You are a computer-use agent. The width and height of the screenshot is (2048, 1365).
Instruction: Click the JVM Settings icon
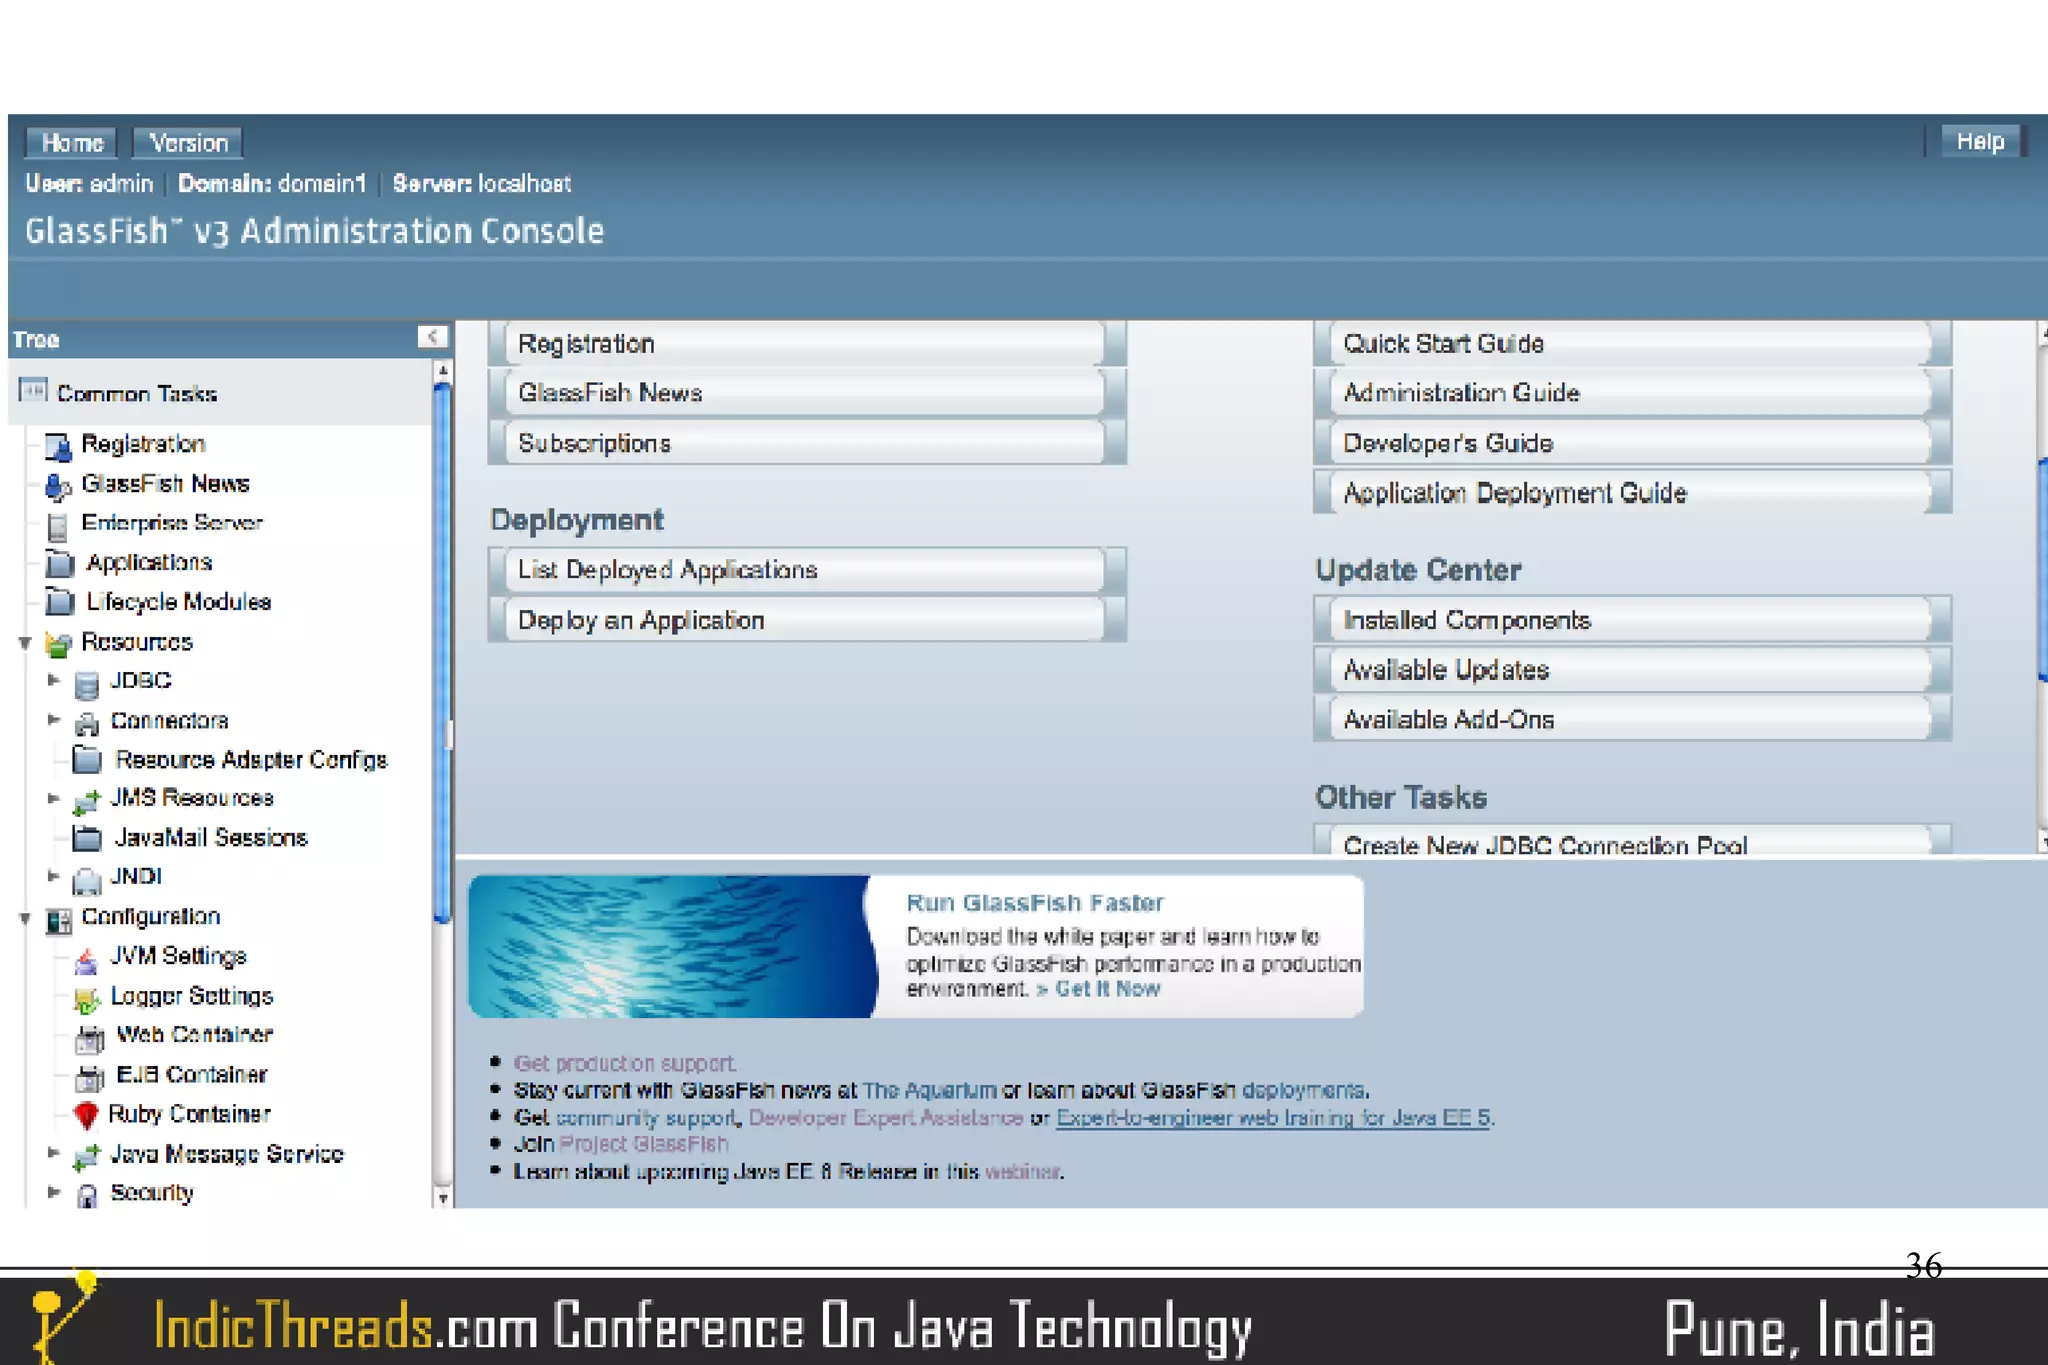coord(87,960)
